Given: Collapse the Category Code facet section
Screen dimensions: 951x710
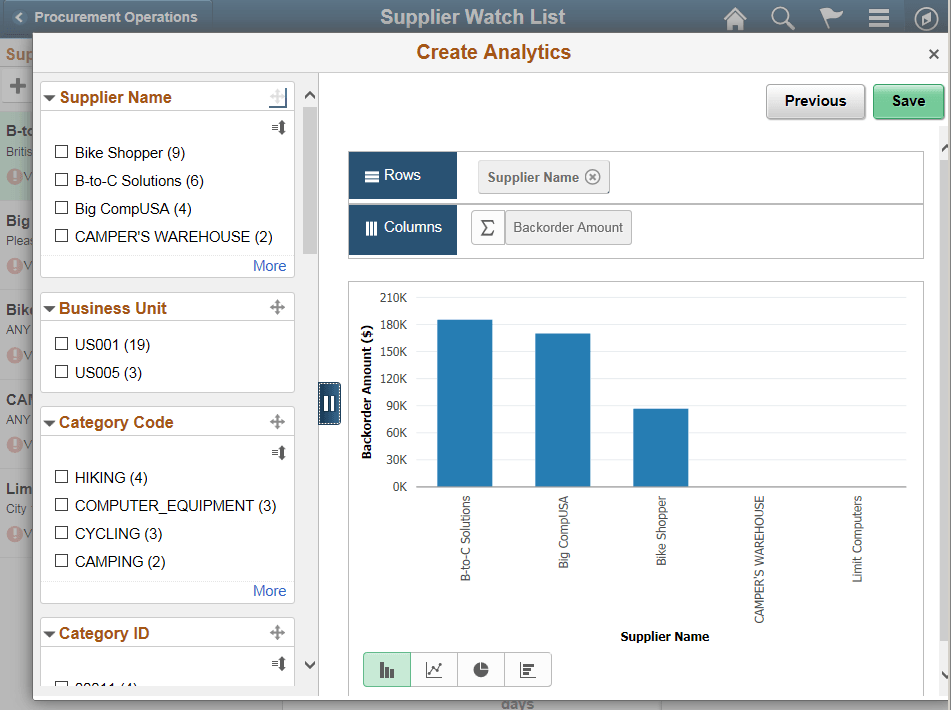Looking at the screenshot, I should click(48, 422).
